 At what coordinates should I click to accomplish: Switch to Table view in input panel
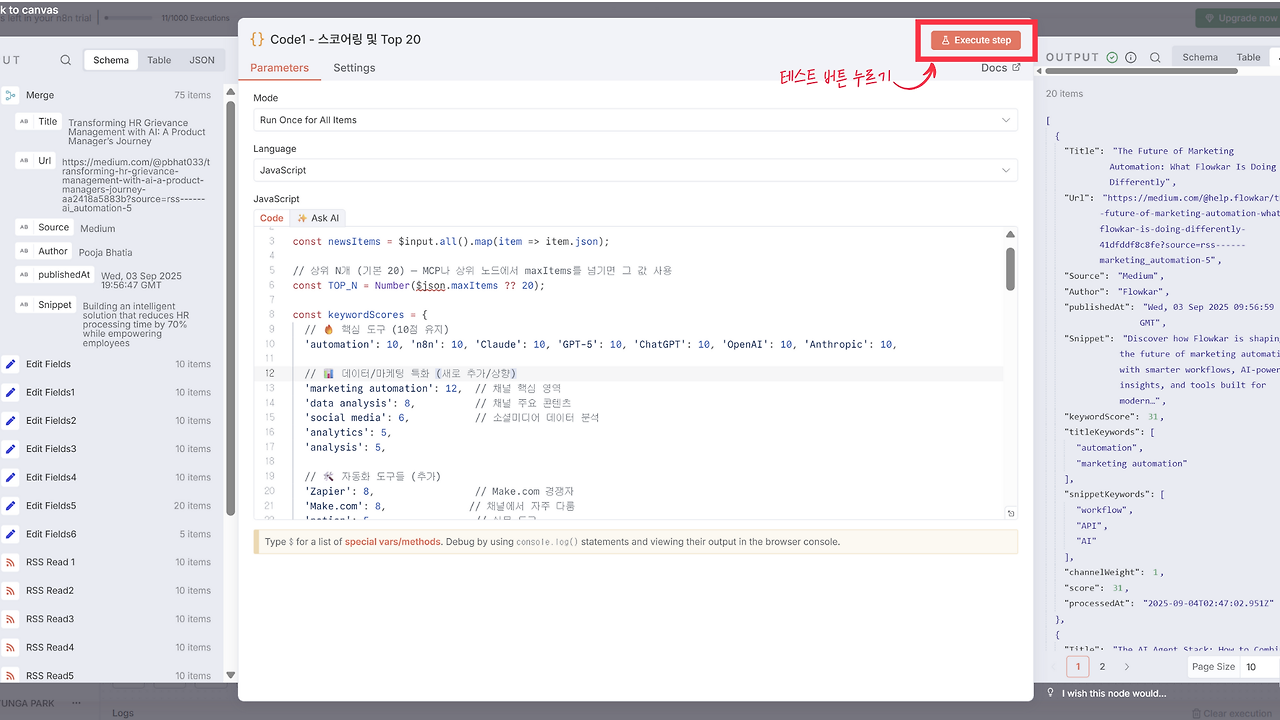(160, 60)
